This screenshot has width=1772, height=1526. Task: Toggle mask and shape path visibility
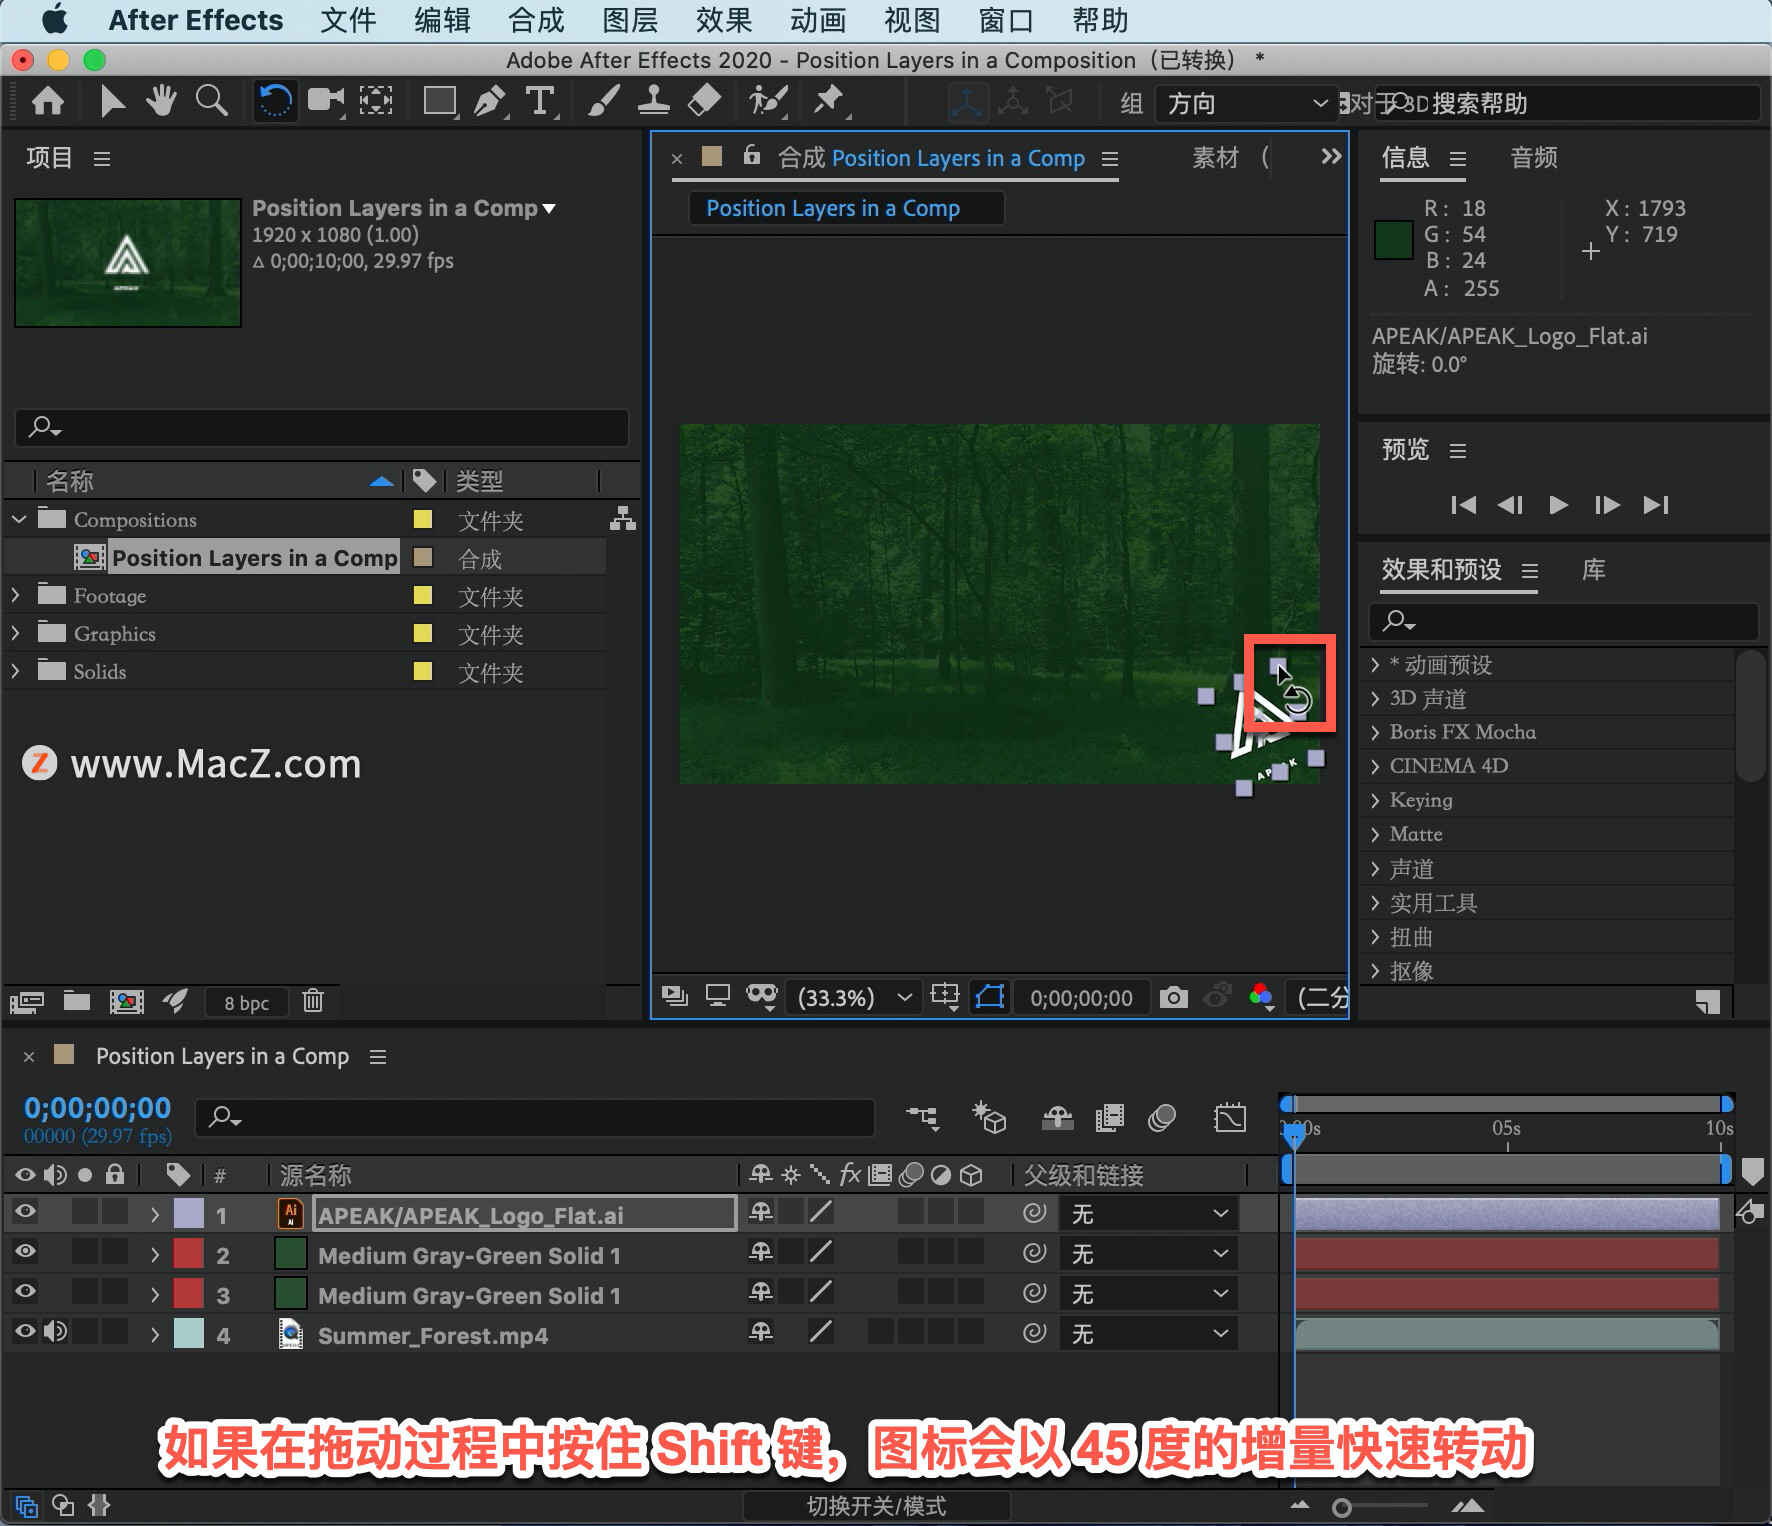click(990, 996)
